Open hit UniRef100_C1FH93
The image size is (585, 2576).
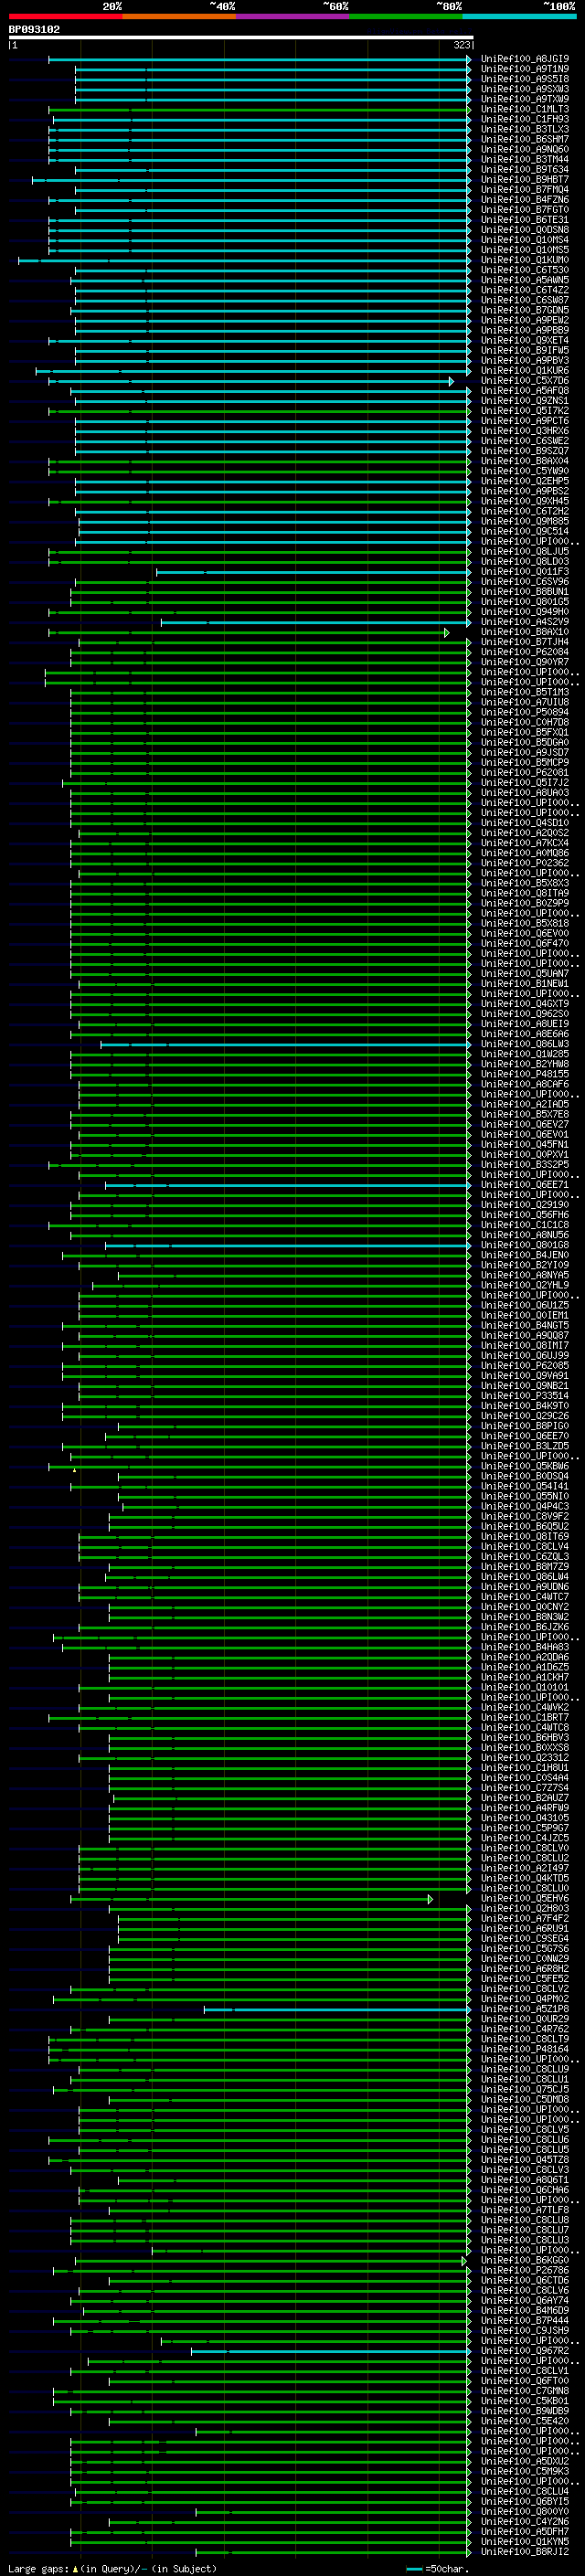coord(525,119)
